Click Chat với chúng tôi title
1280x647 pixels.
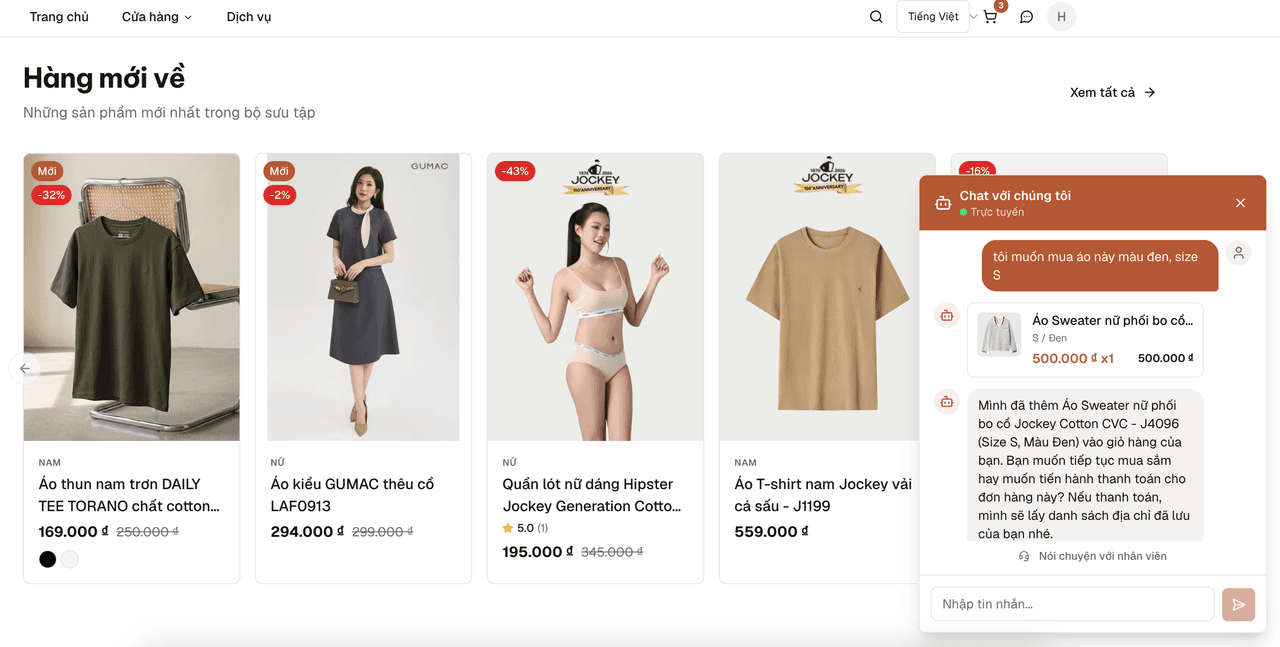[1015, 196]
